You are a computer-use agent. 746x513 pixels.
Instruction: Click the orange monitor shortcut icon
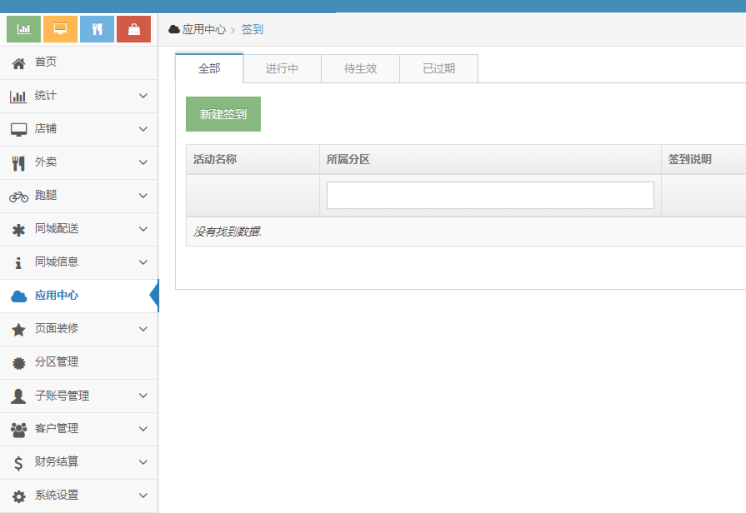(x=60, y=29)
